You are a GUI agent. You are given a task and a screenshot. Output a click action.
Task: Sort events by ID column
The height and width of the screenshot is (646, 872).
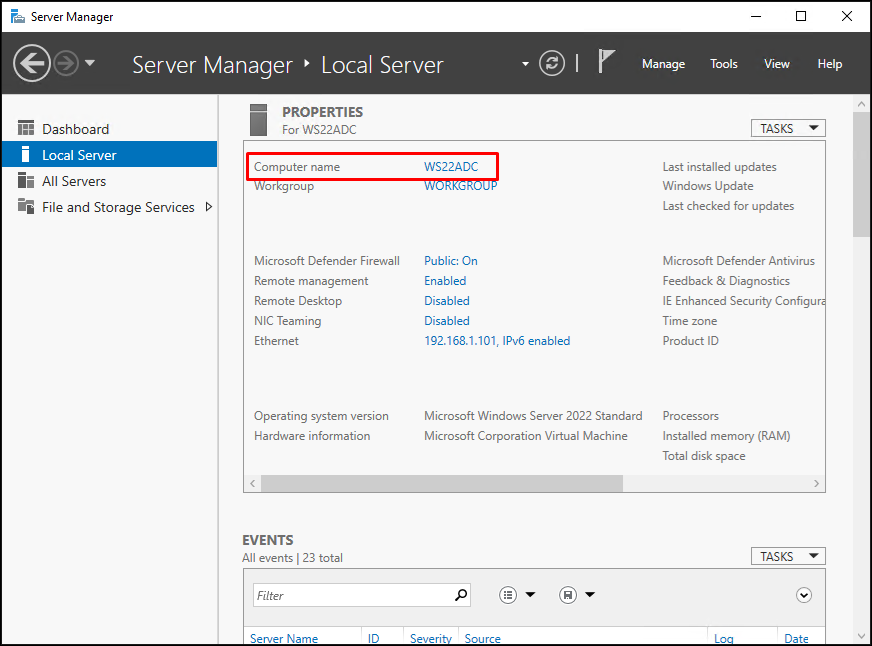373,638
